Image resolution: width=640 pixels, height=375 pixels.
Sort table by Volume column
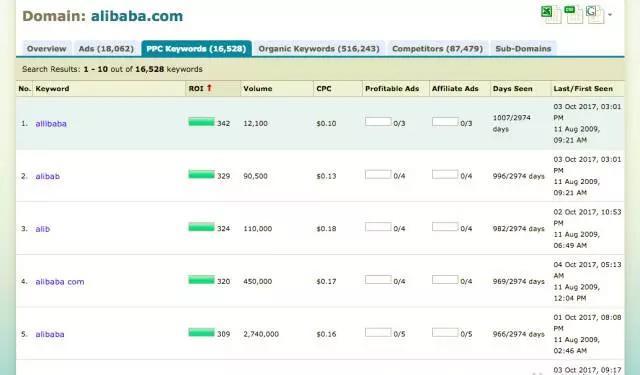258,89
